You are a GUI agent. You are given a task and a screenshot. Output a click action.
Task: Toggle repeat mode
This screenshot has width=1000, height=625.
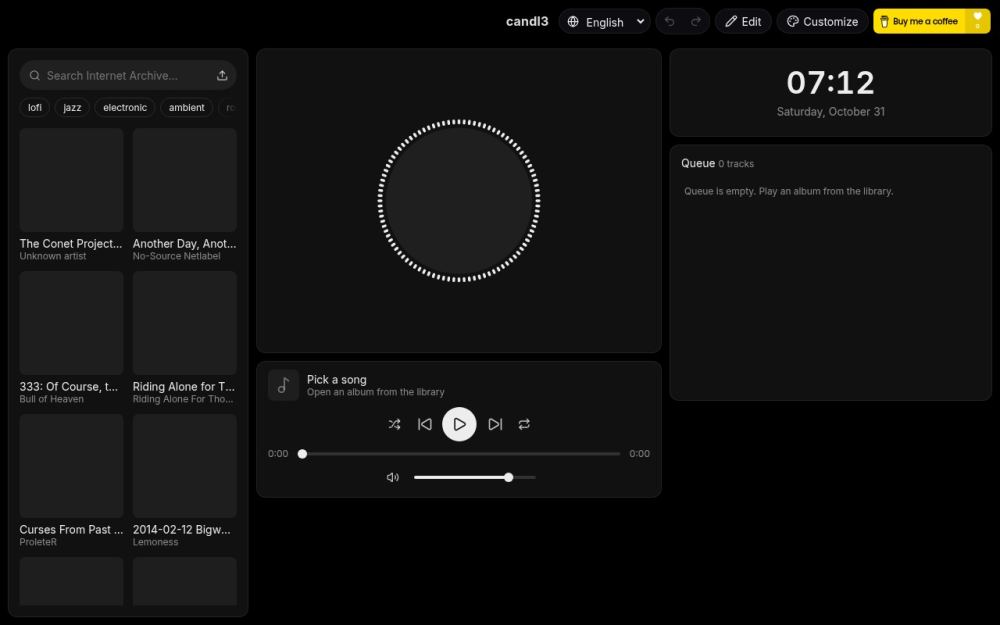pyautogui.click(x=524, y=424)
